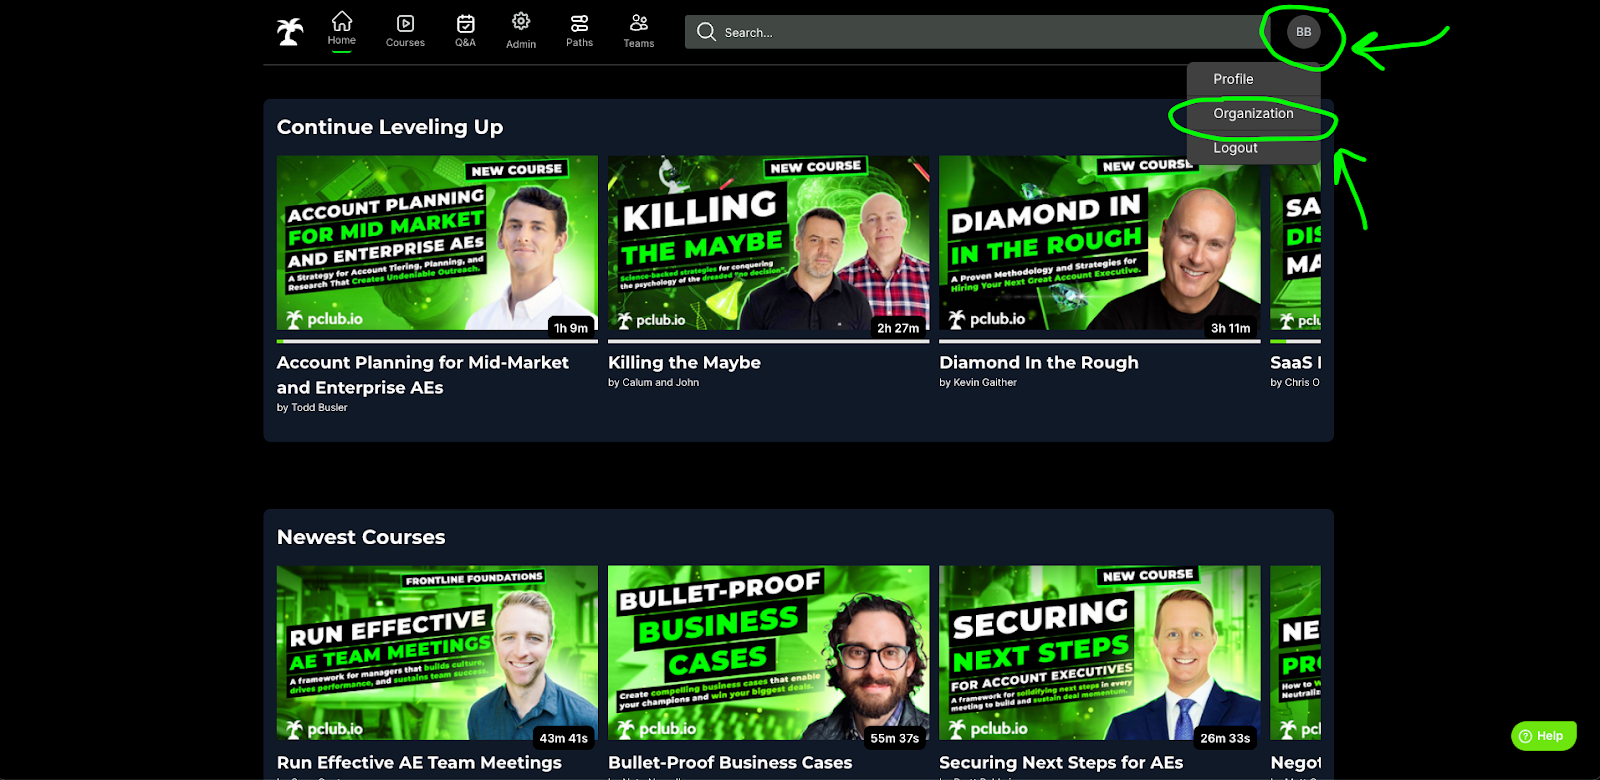1600x780 pixels.
Task: Click Account Planning for Mid-Market title link
Action: 423,375
